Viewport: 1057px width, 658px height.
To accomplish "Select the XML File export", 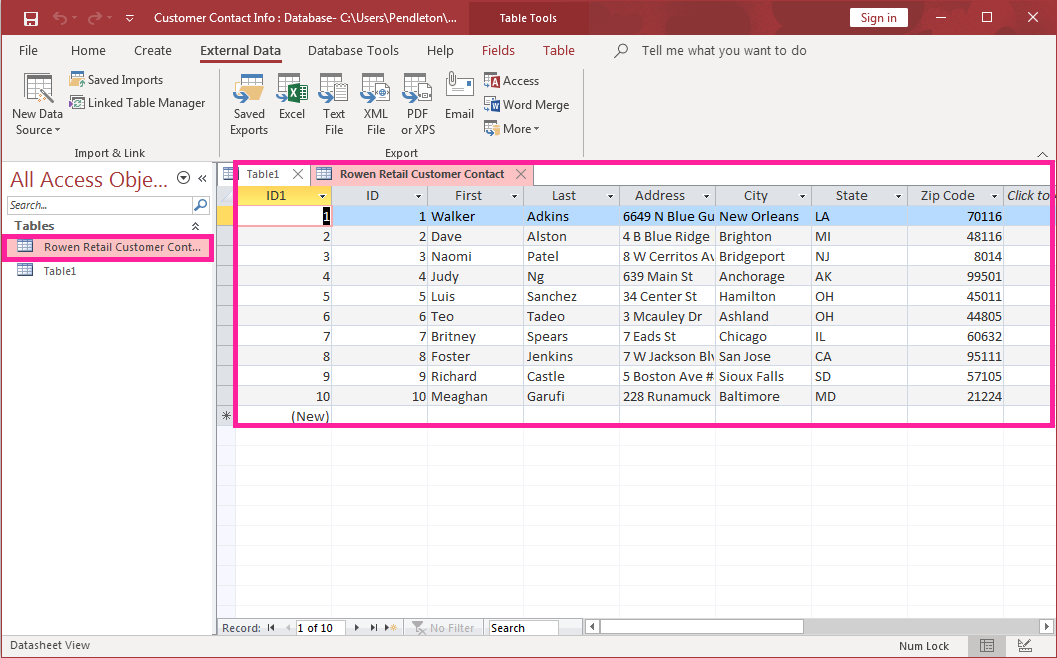I will coord(375,103).
